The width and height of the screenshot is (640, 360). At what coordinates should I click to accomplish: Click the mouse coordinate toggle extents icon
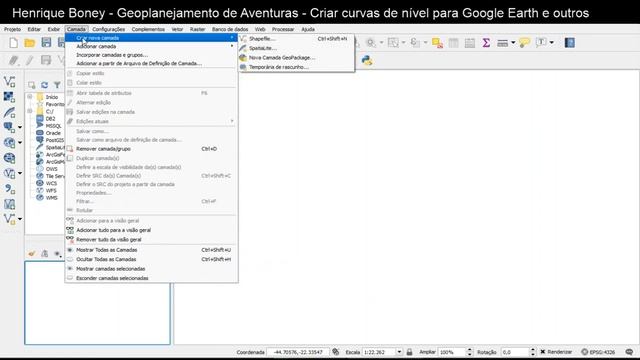click(336, 352)
